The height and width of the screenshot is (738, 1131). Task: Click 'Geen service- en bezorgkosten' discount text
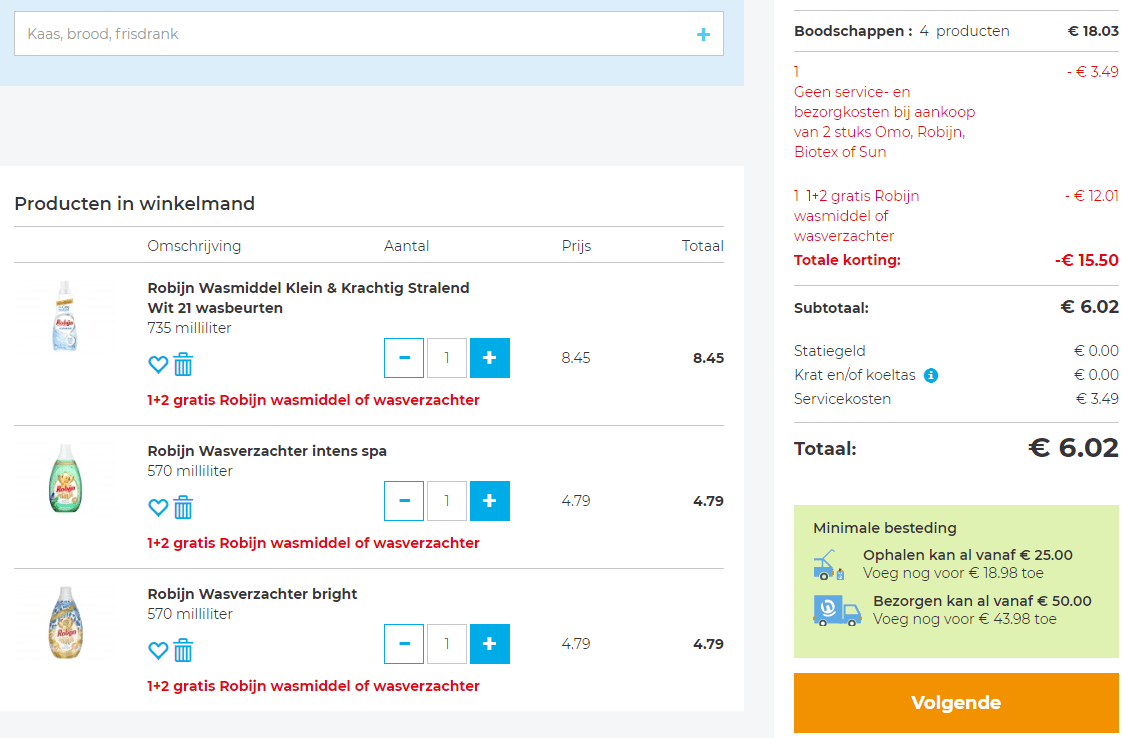(884, 122)
